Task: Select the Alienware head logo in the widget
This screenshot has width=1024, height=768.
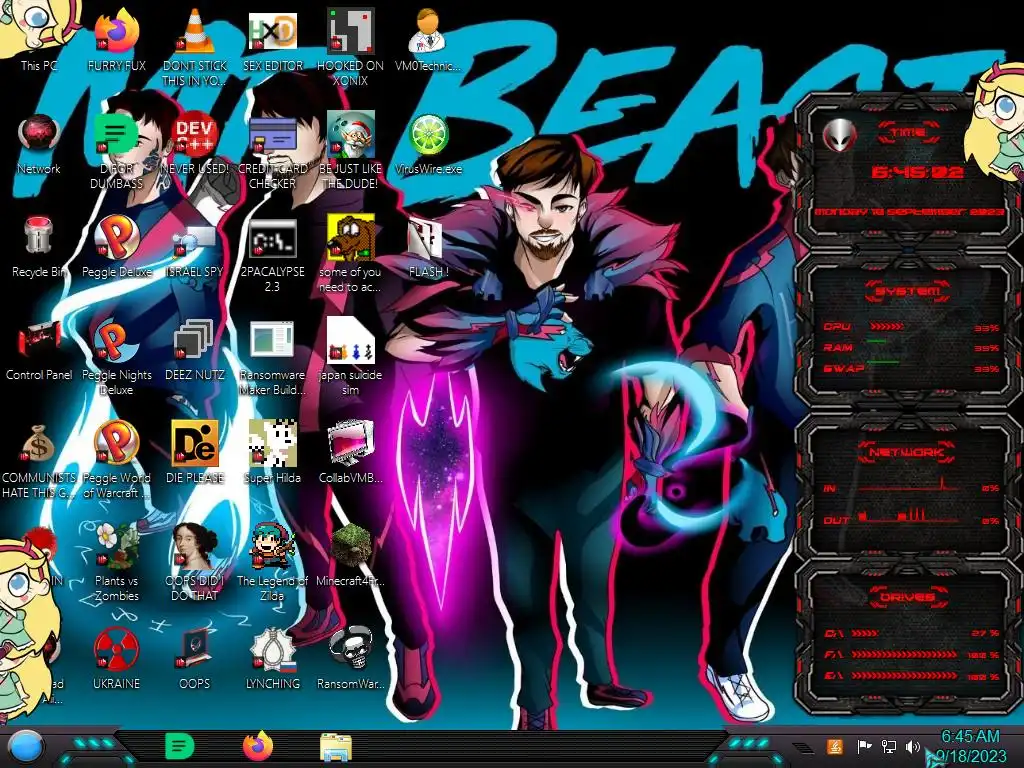Action: point(840,135)
